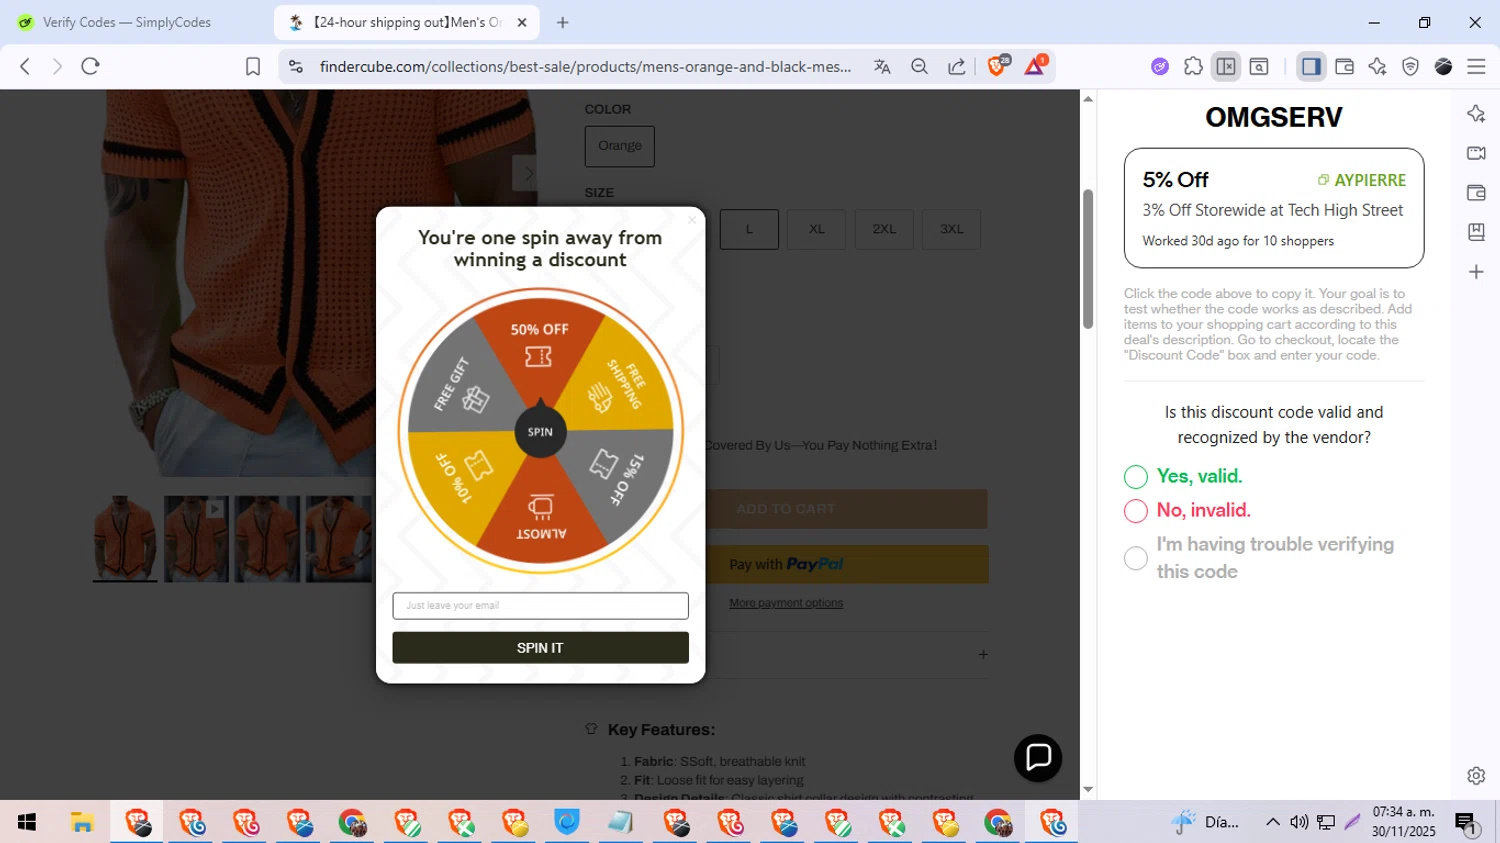
Task: Open Brave Shields lion icon
Action: [997, 66]
